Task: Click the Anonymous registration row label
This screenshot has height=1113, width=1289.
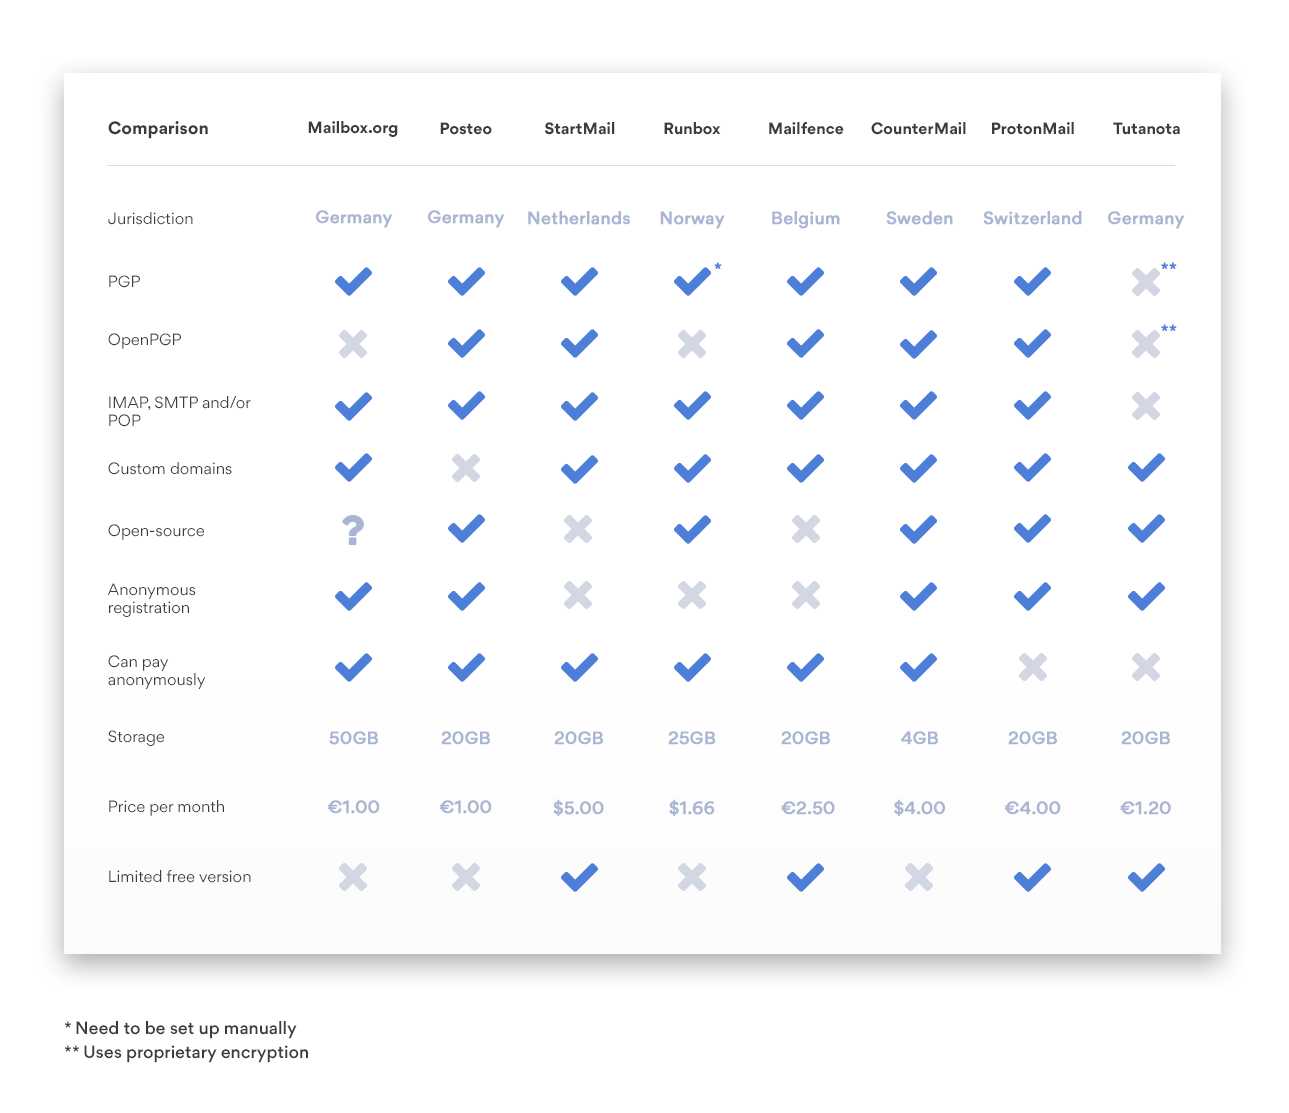Action: (x=152, y=599)
